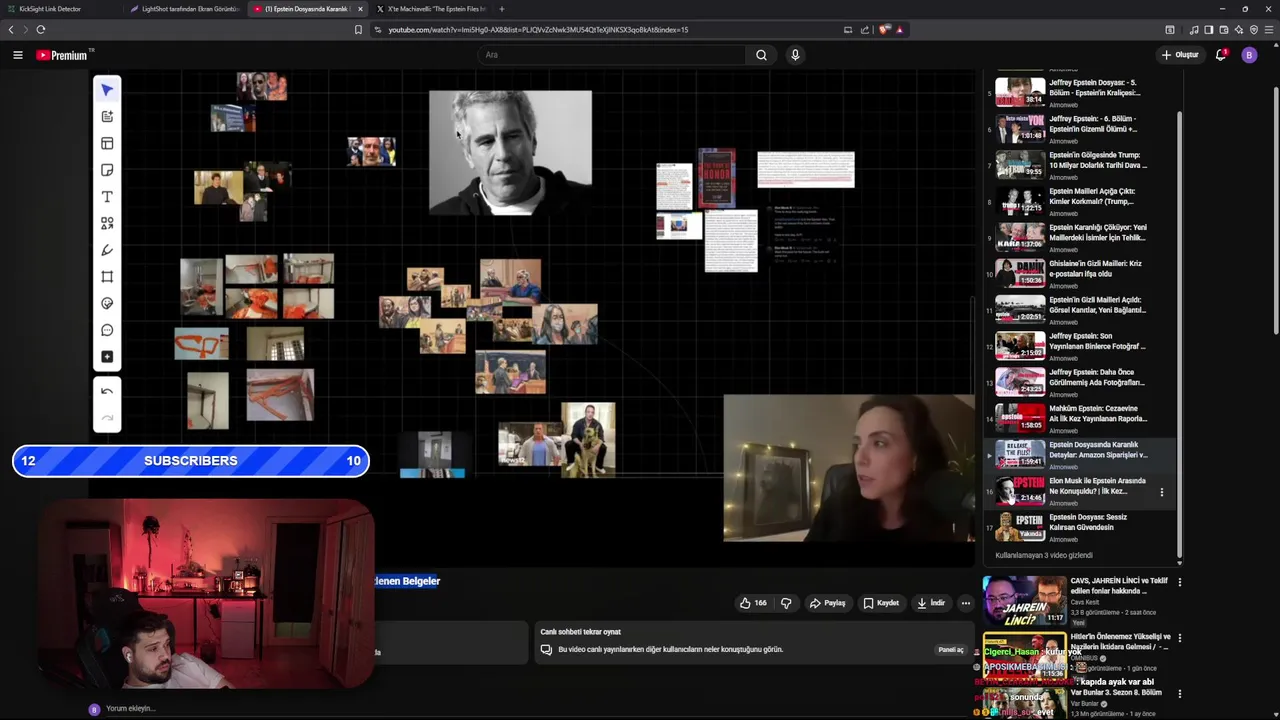Image resolution: width=1280 pixels, height=720 pixels.
Task: Click the Oluştur create button
Action: (x=1180, y=55)
